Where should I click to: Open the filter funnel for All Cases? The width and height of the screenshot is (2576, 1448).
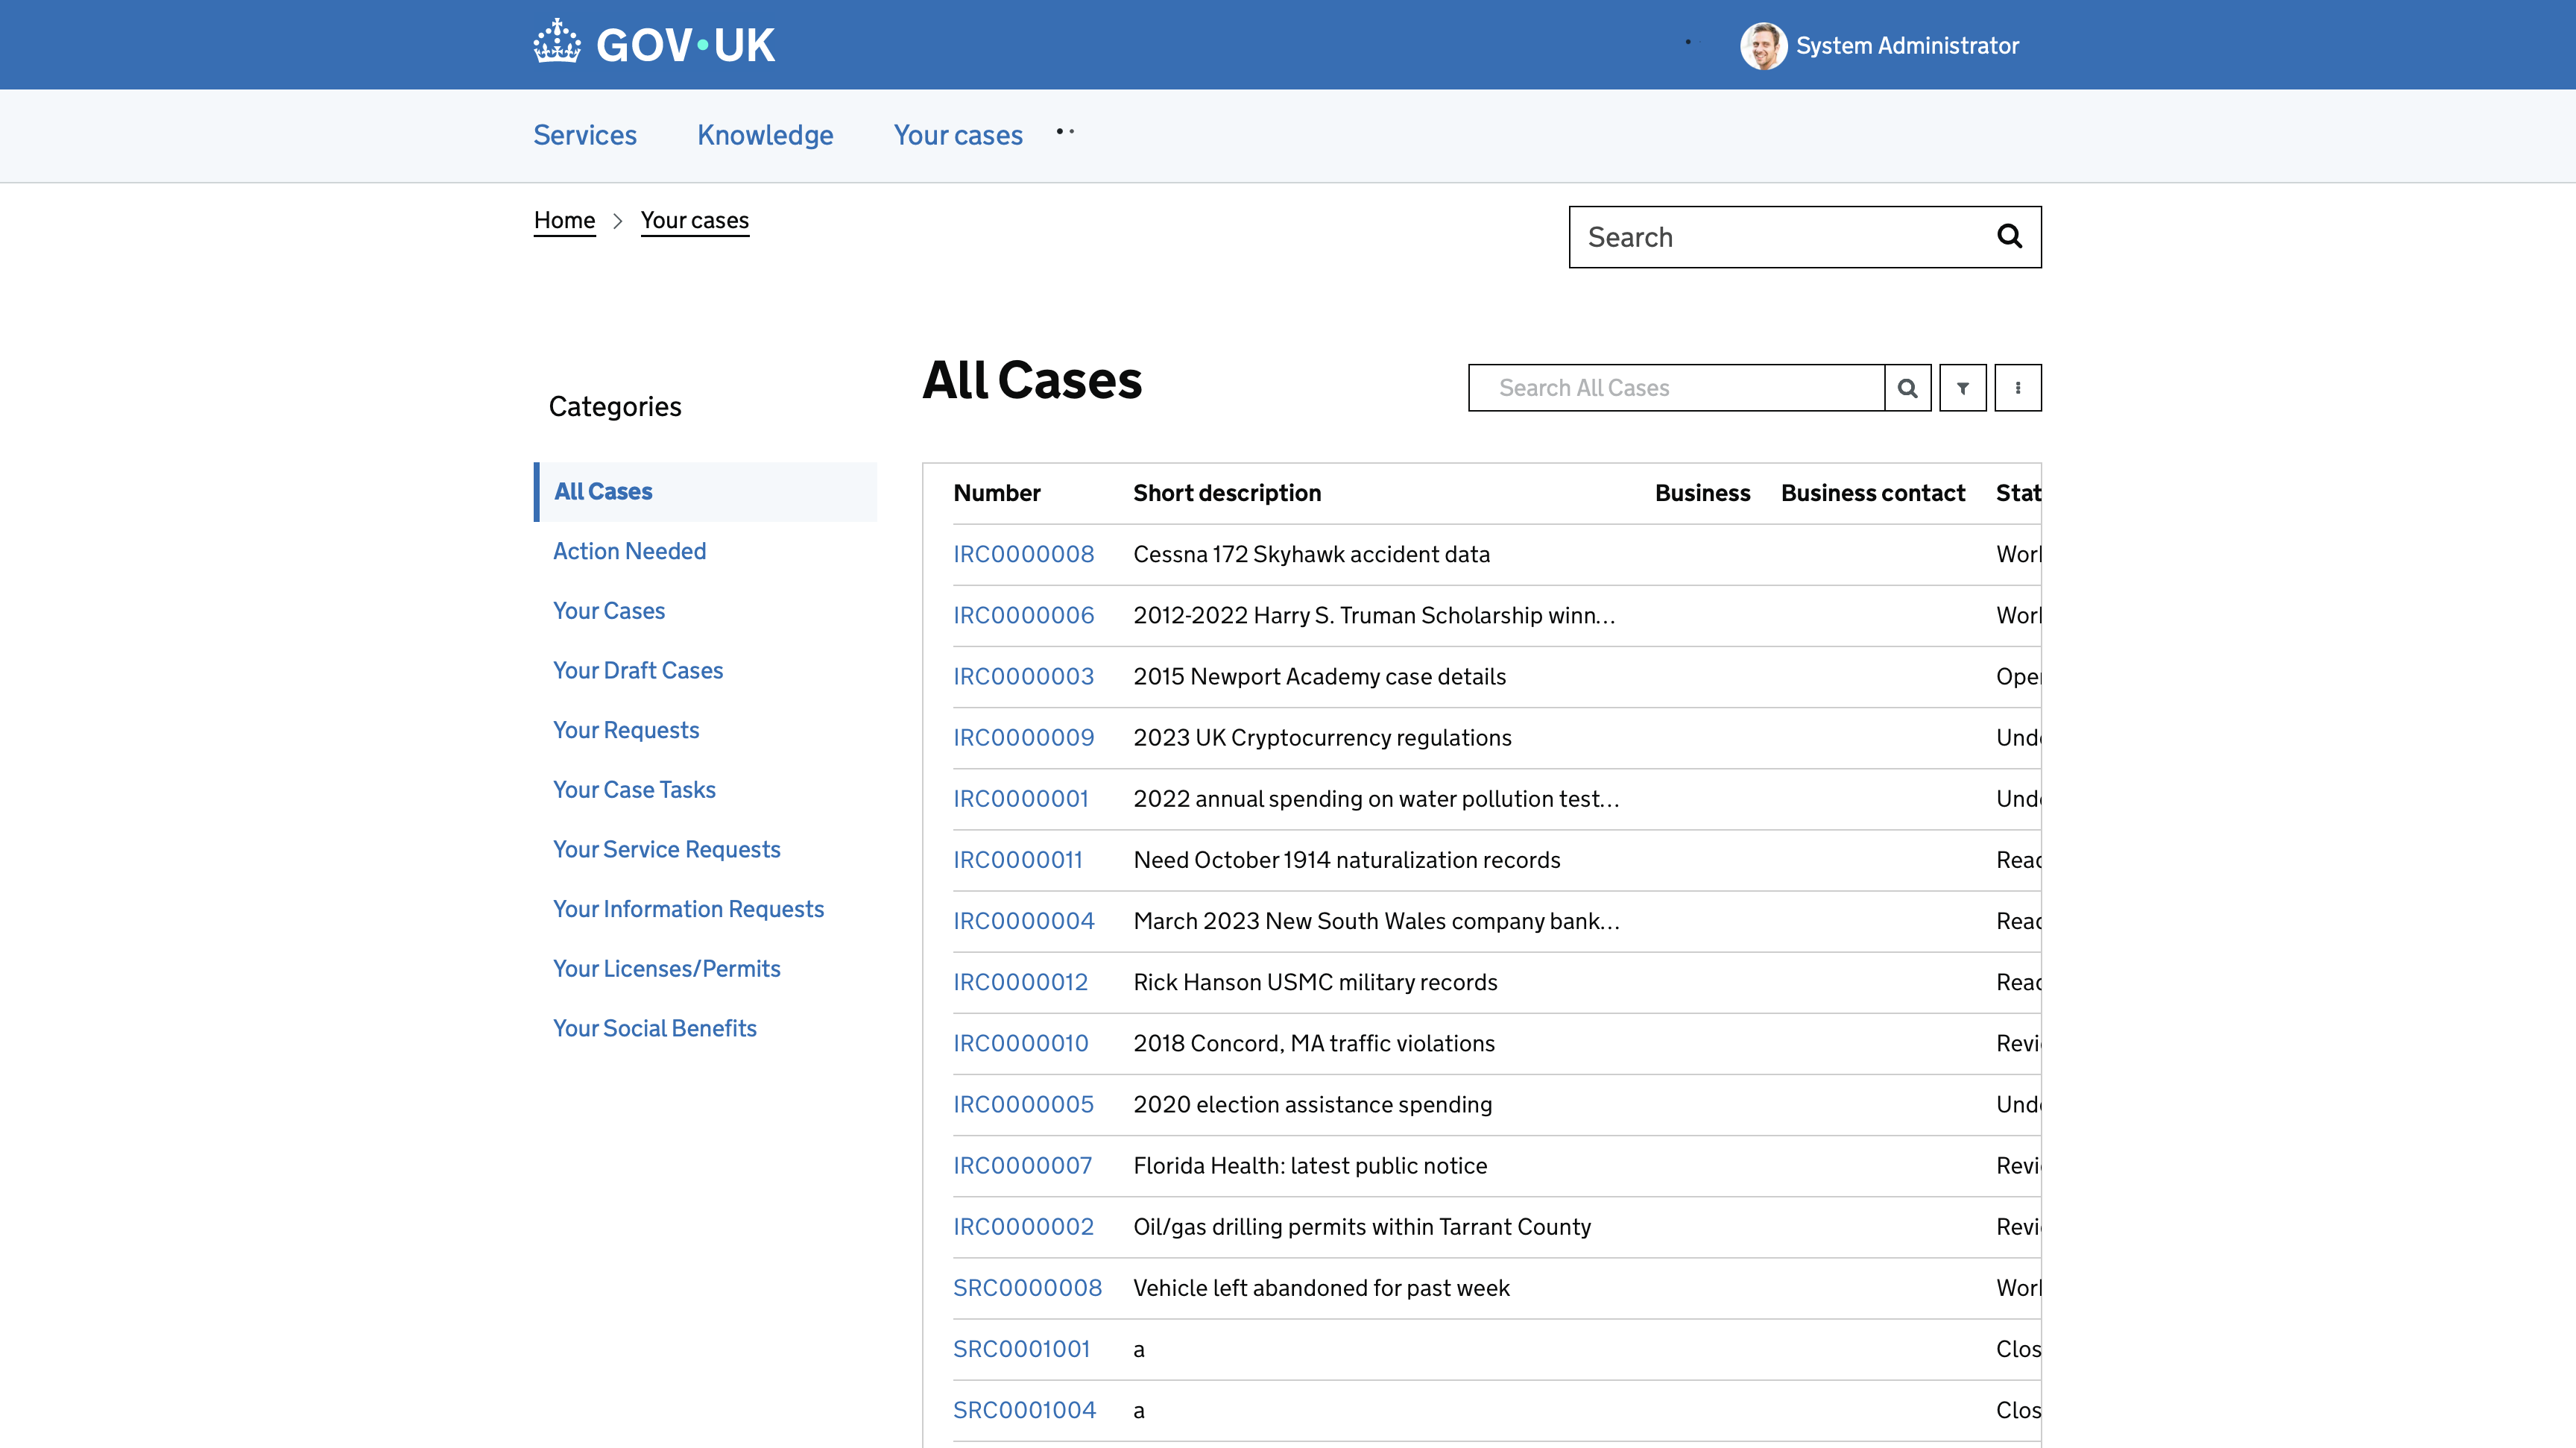1963,388
